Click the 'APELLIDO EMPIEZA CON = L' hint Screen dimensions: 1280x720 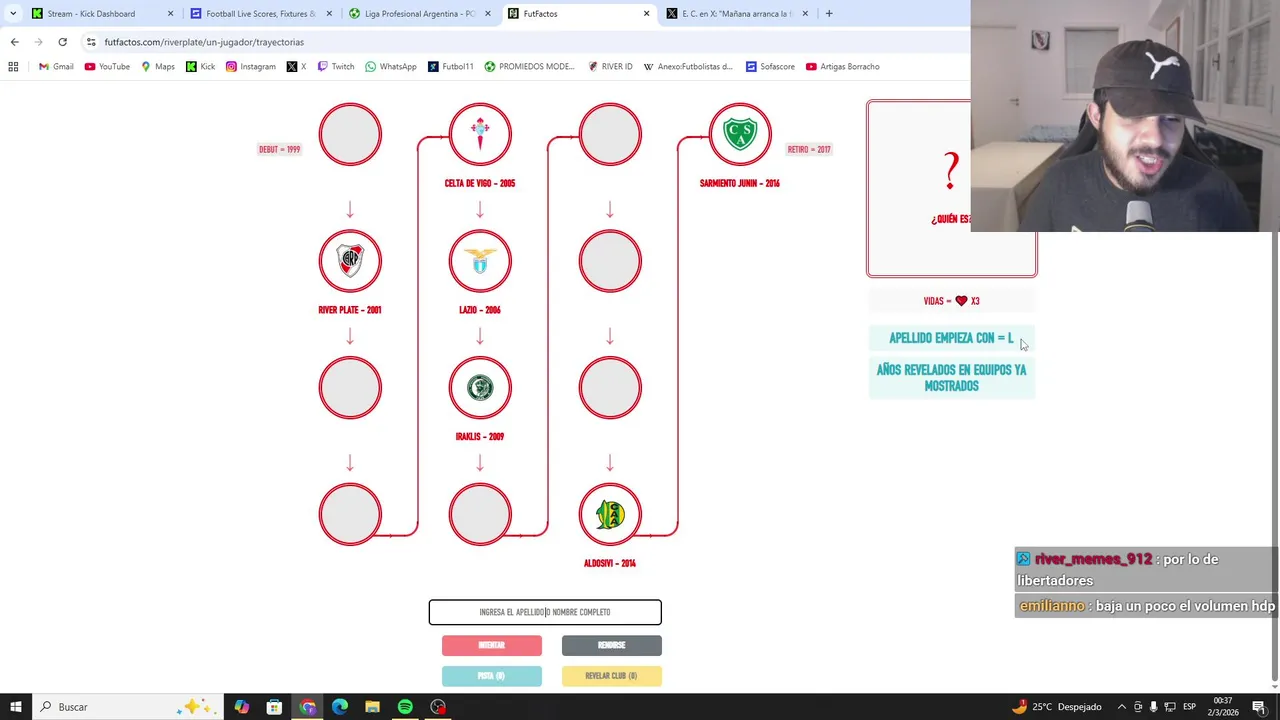pyautogui.click(x=952, y=338)
